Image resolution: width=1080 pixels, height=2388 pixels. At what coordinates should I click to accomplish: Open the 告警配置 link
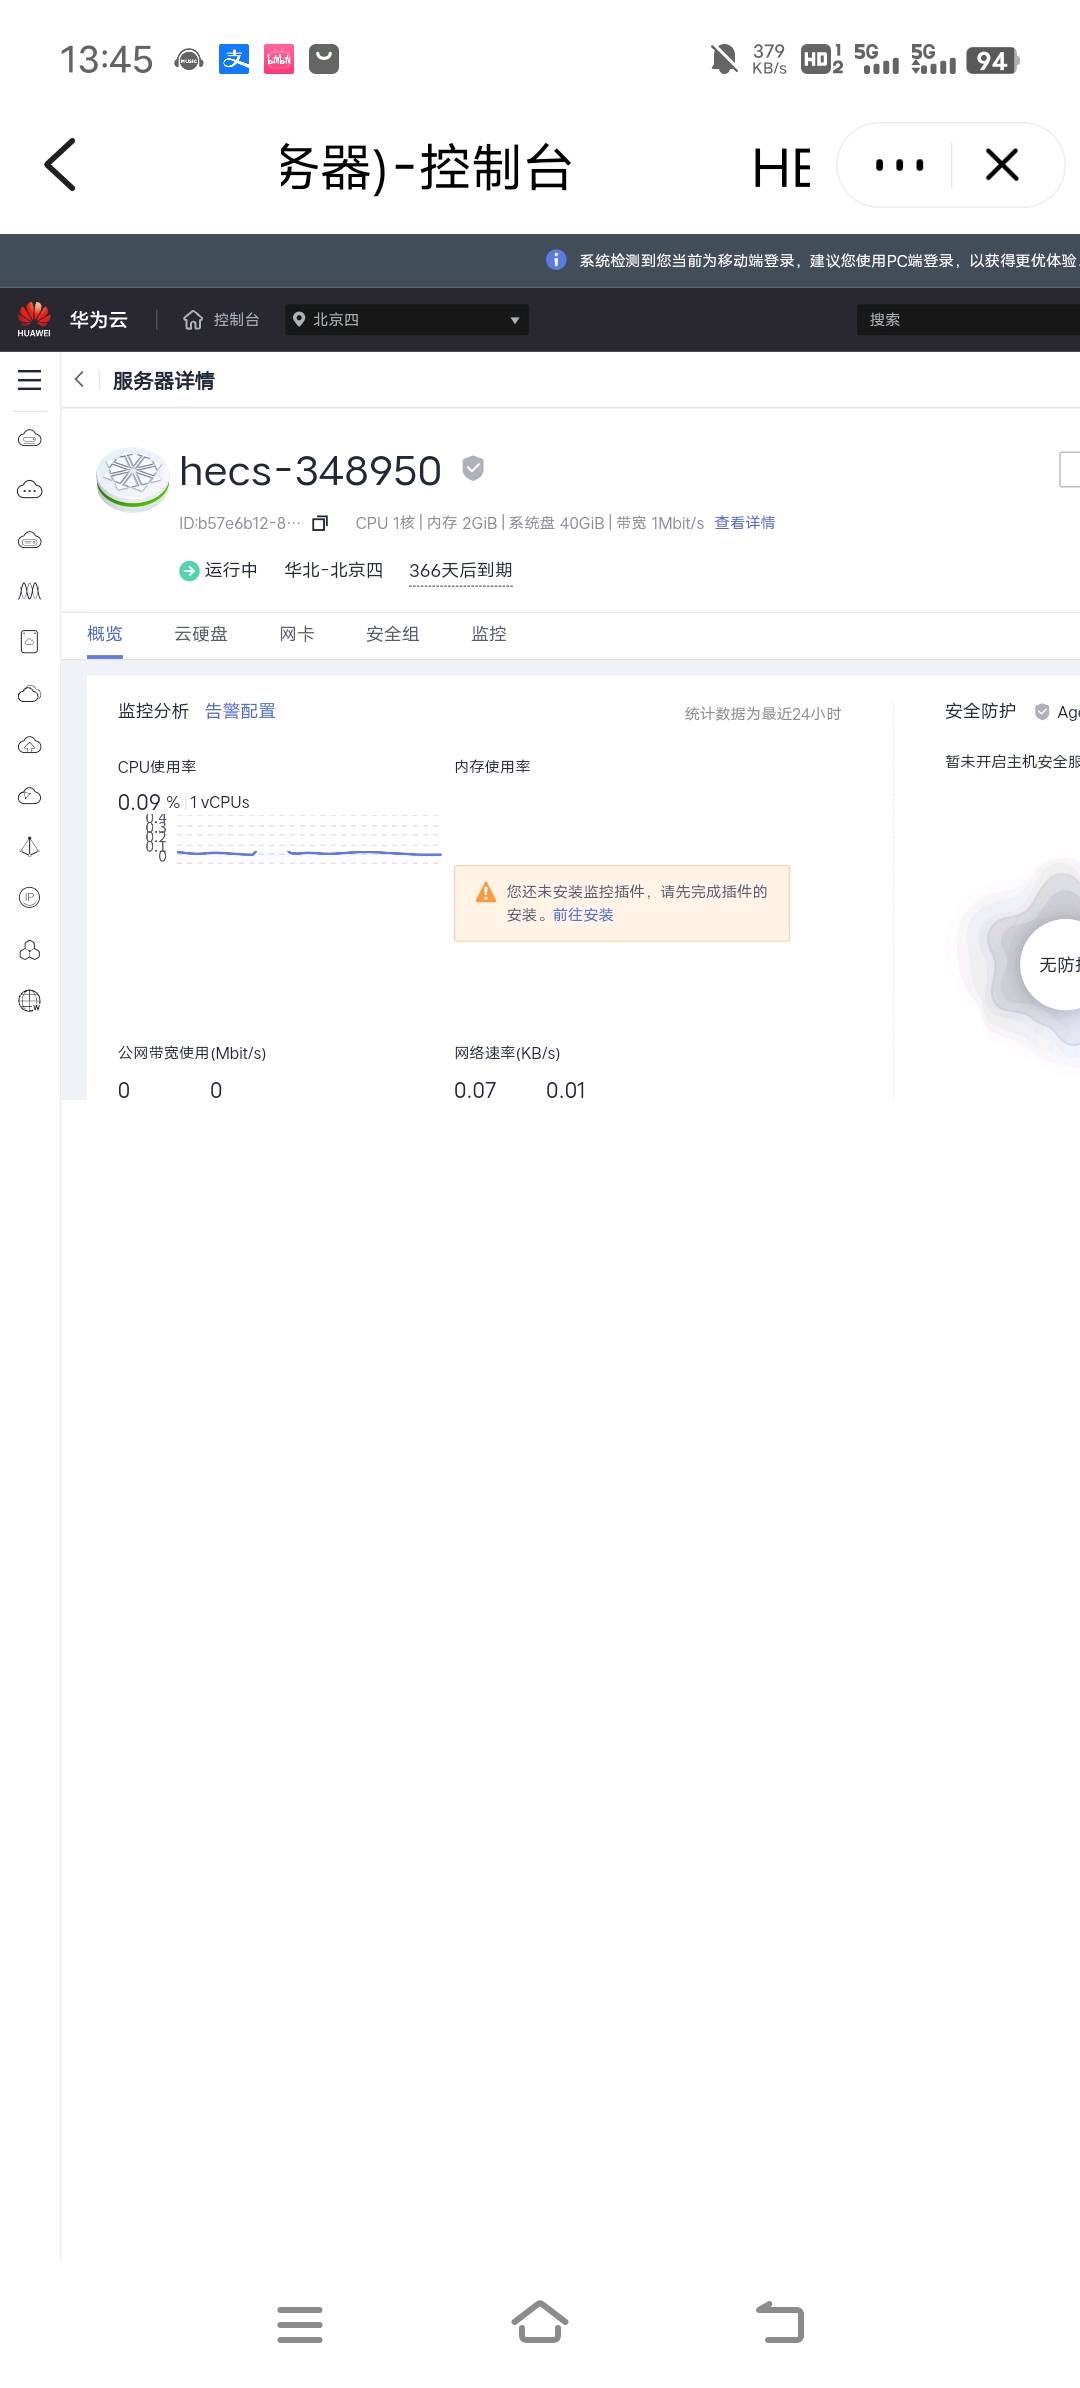pos(240,711)
